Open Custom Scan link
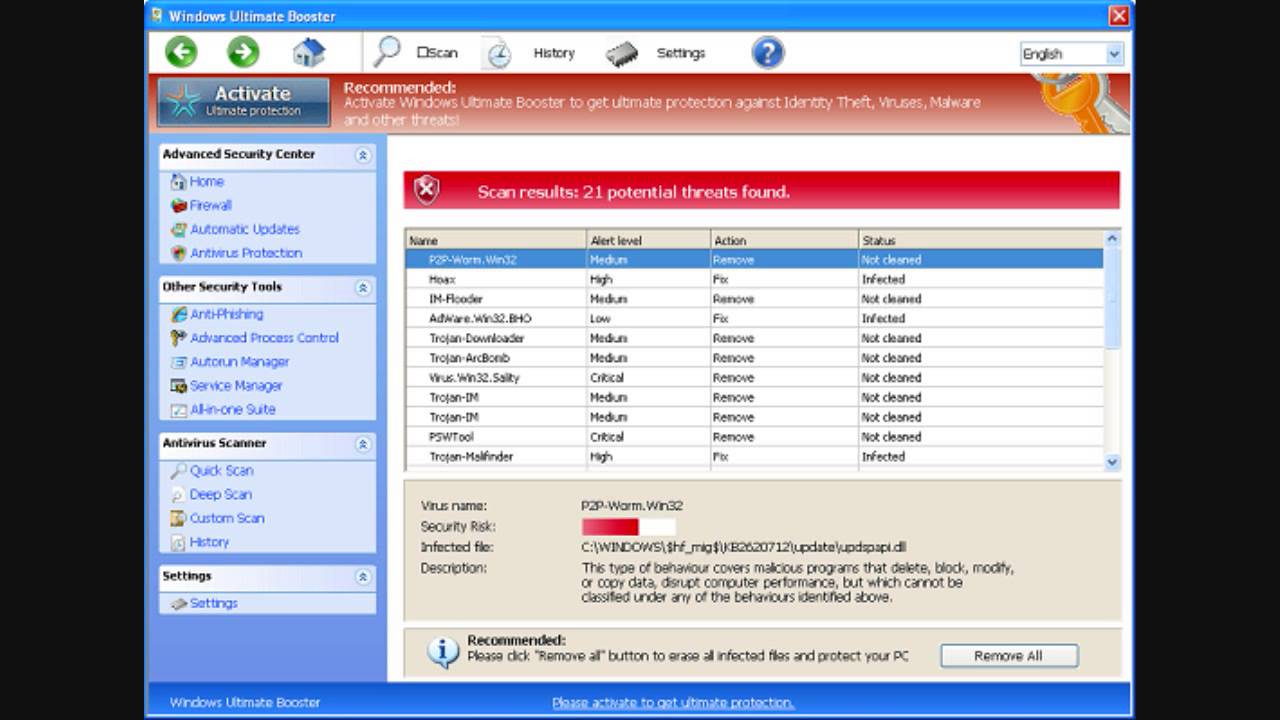 (x=227, y=518)
